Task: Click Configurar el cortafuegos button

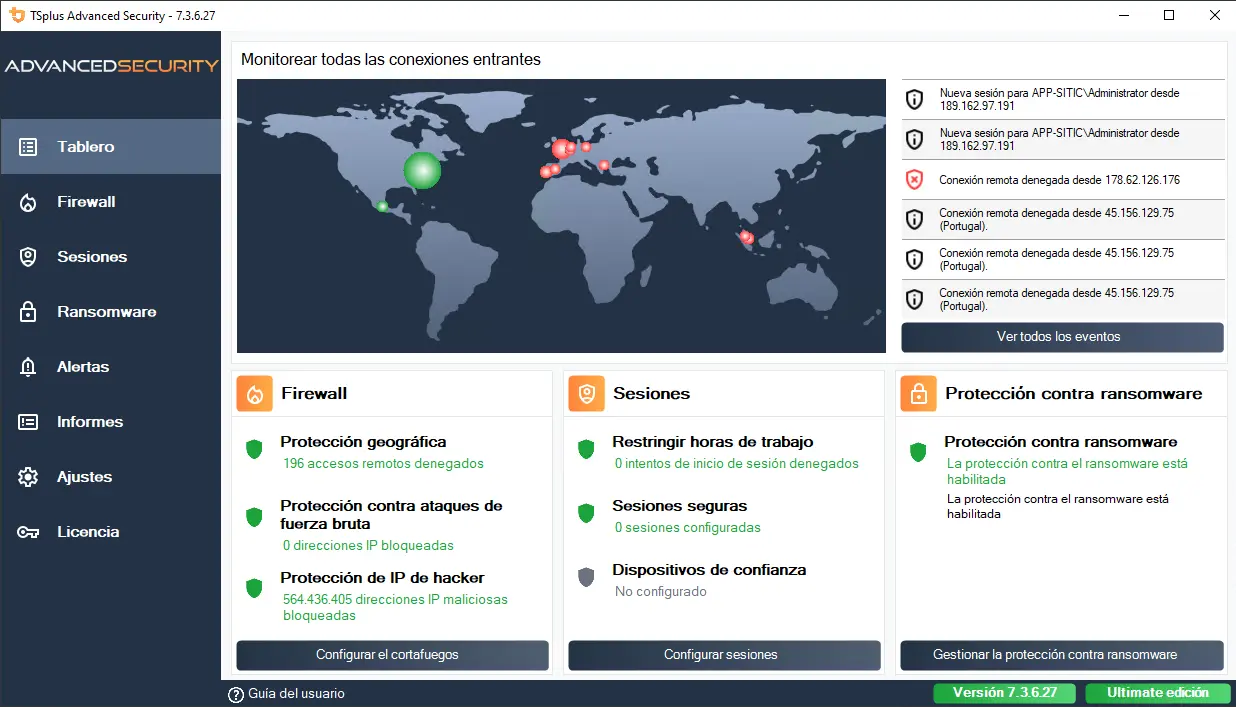Action: click(x=392, y=655)
